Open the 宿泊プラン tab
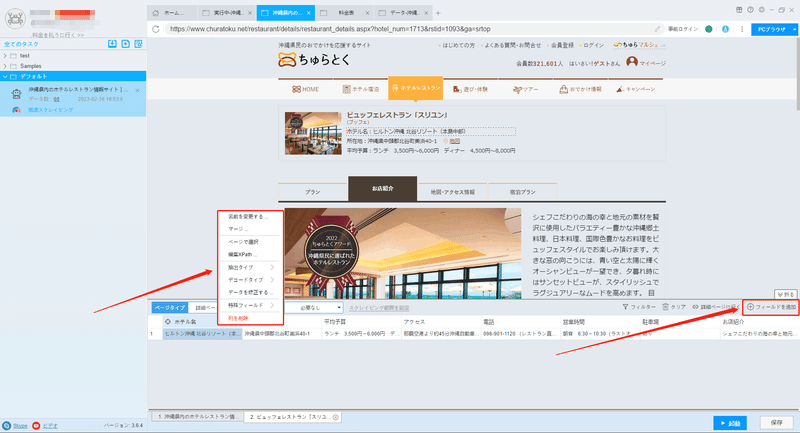The width and height of the screenshot is (800, 433). [x=522, y=192]
